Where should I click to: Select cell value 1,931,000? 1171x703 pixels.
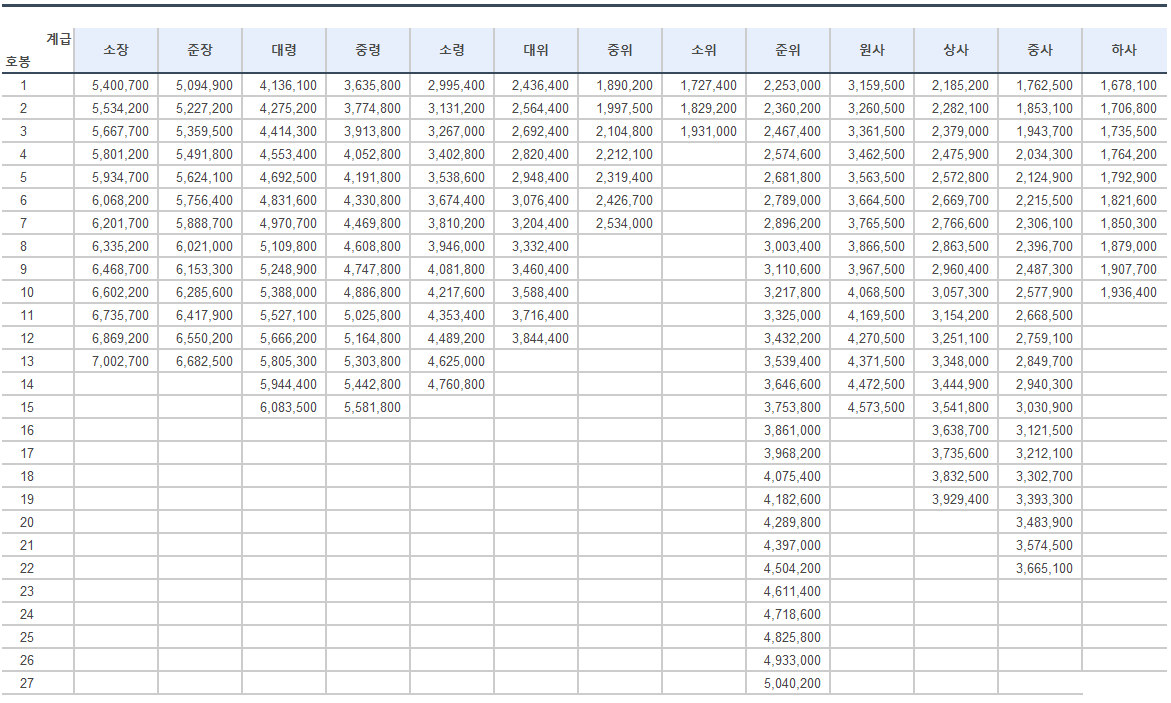click(709, 131)
